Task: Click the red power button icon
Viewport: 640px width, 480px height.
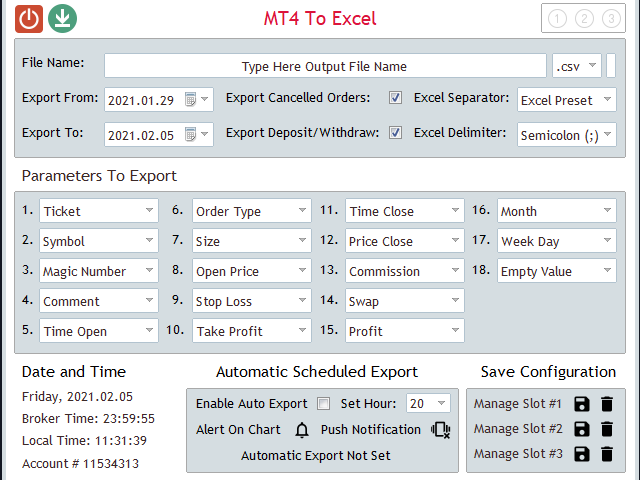Action: tap(29, 19)
